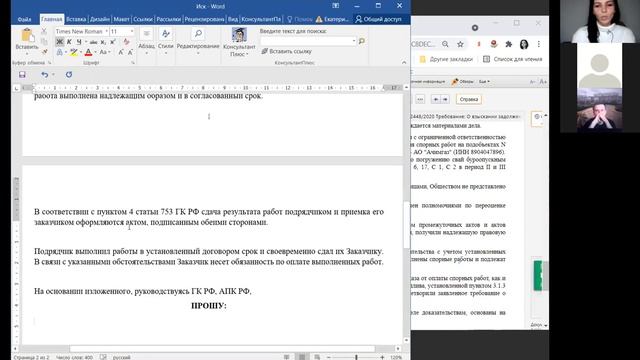This screenshot has height=360, width=640.
Task: Switch to Ссылки ribbon tab
Action: [143, 19]
